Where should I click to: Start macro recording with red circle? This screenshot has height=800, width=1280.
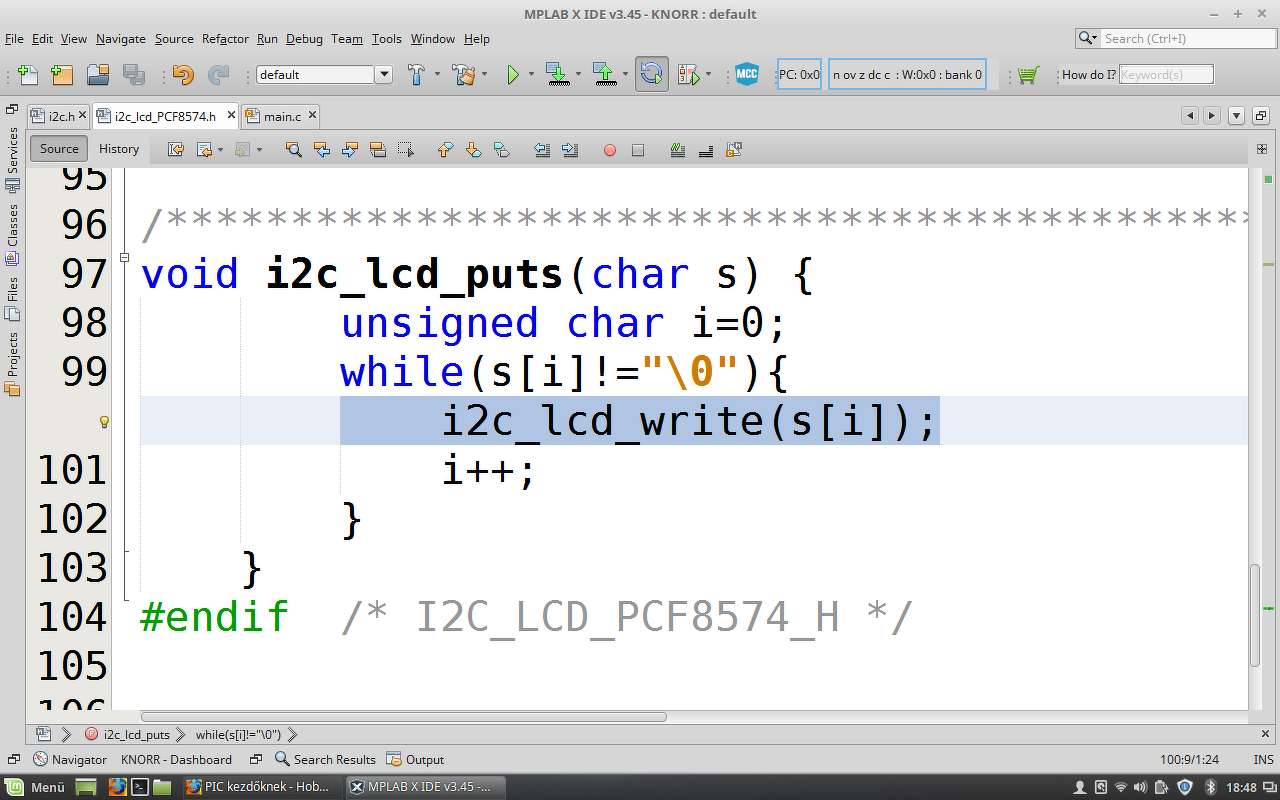click(610, 150)
